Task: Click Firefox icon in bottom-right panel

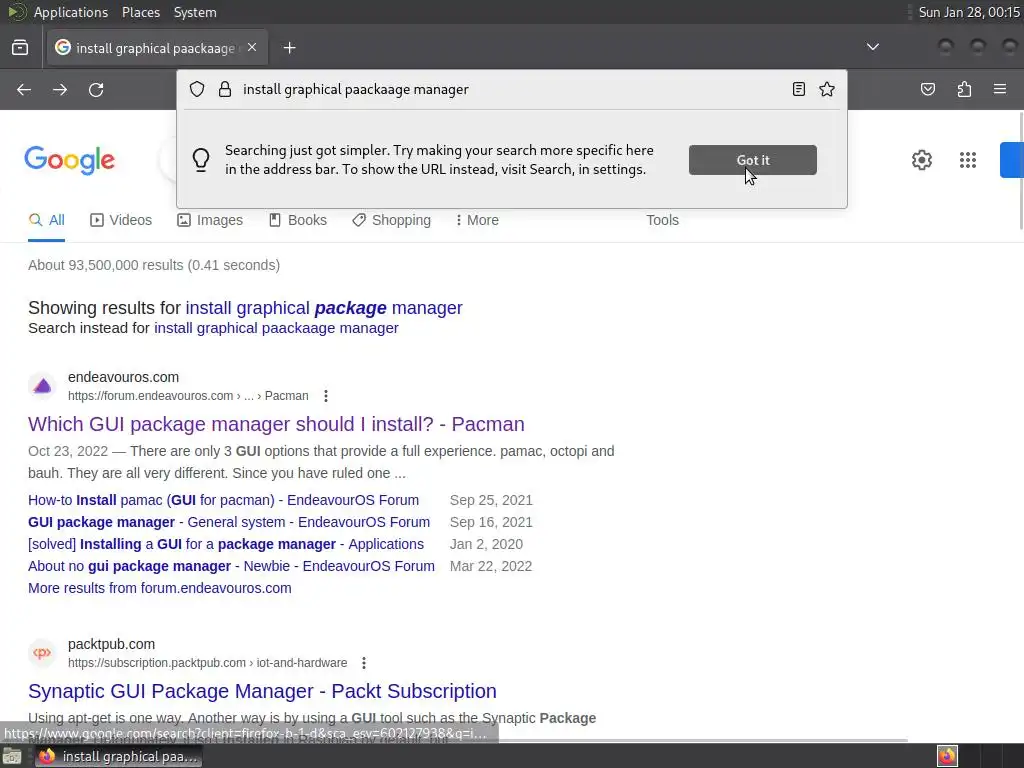Action: point(947,756)
